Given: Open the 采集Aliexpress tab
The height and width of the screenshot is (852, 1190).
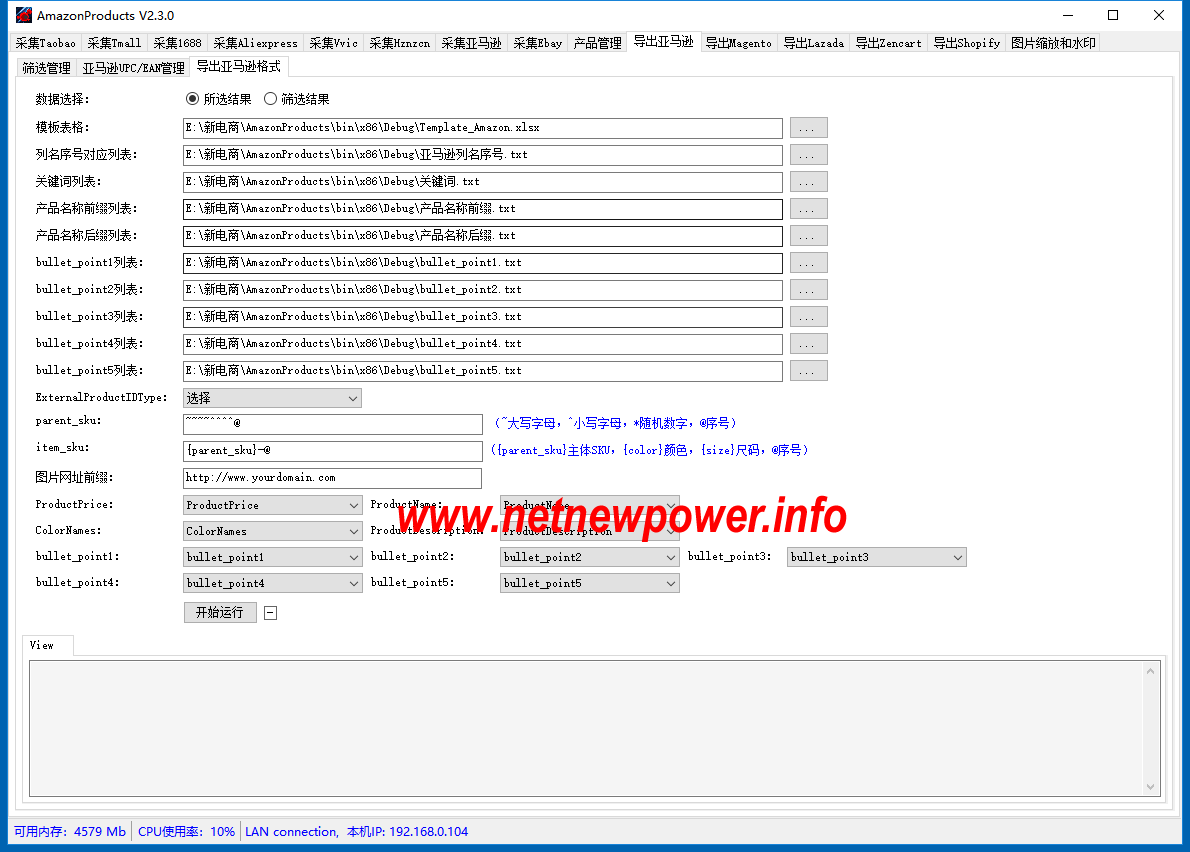Looking at the screenshot, I should click(x=256, y=43).
